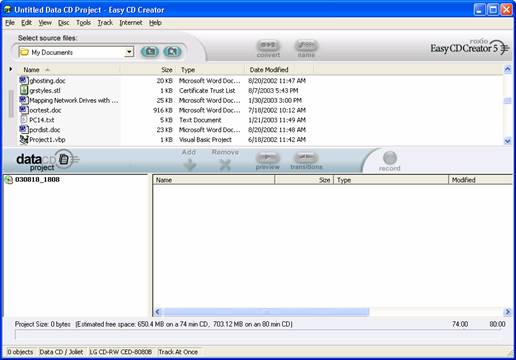The image size is (516, 360).
Task: Select the Project1.vbp file icon
Action: [23, 139]
